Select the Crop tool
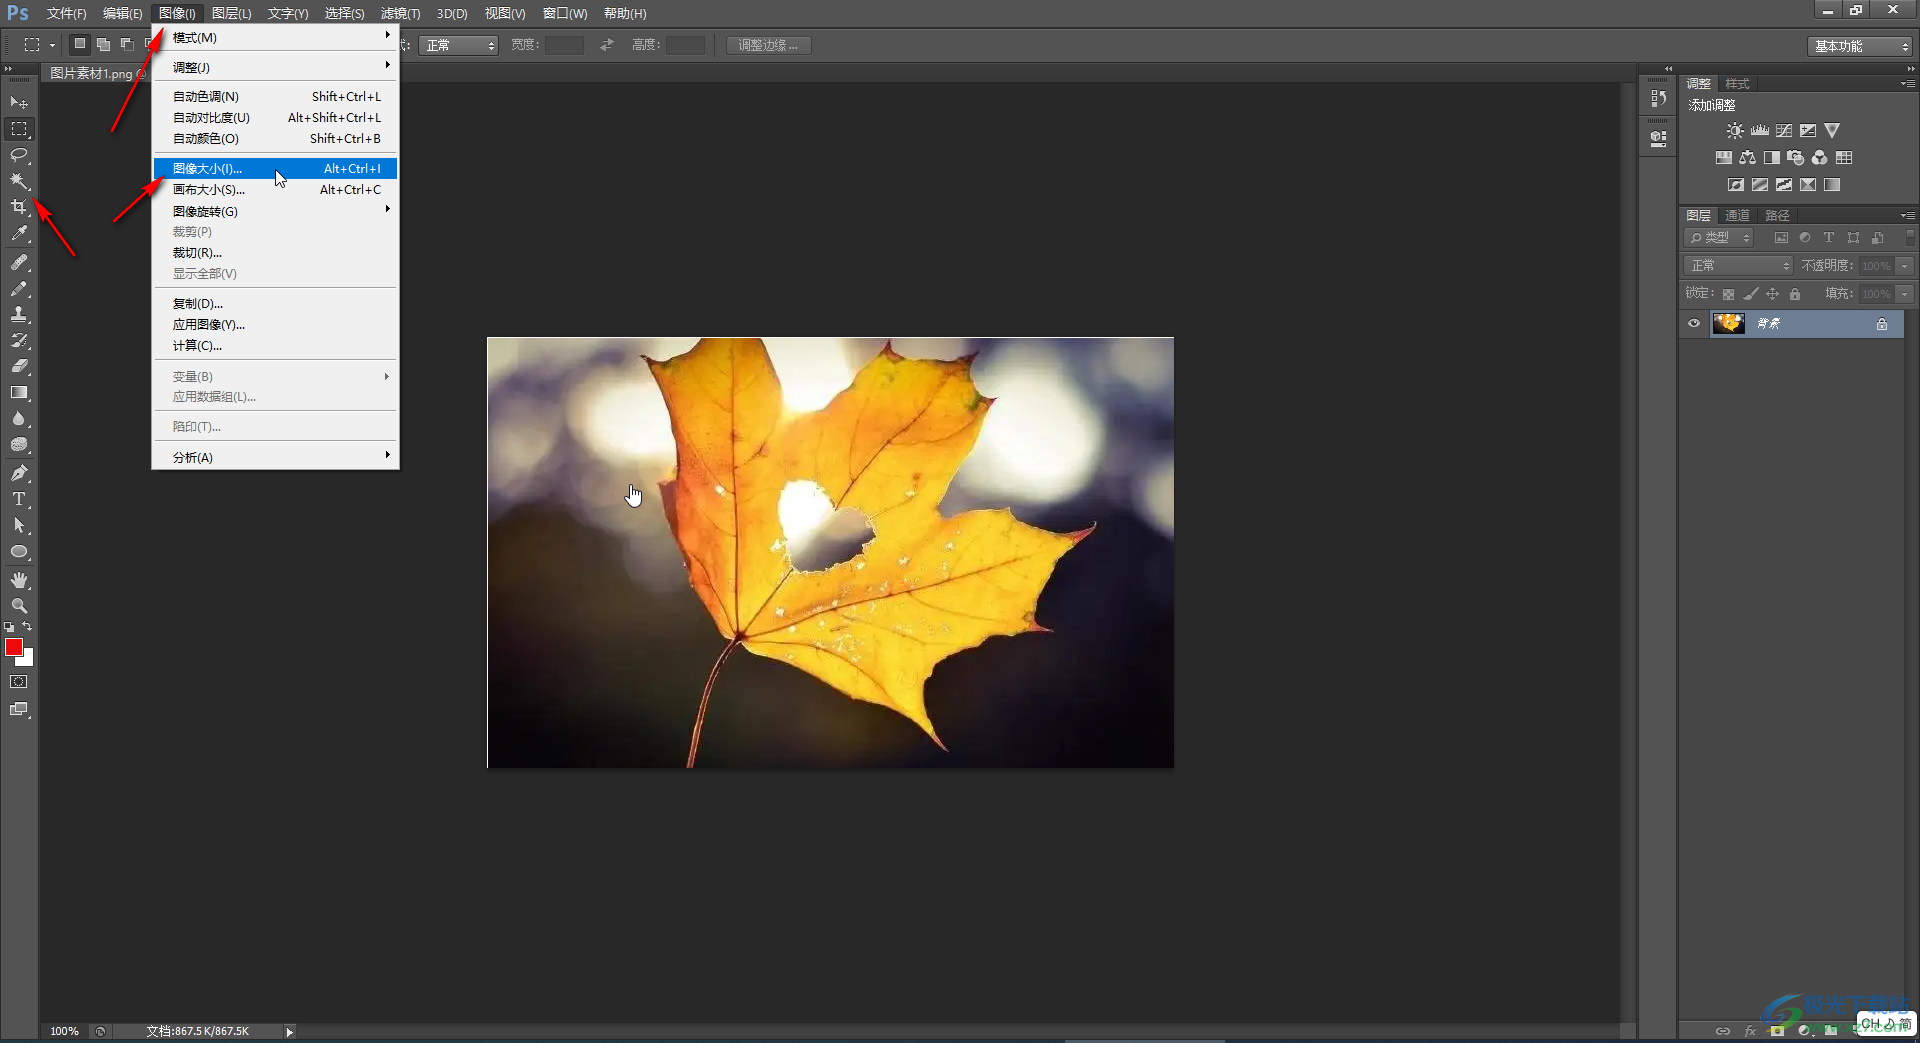1920x1043 pixels. tap(19, 207)
